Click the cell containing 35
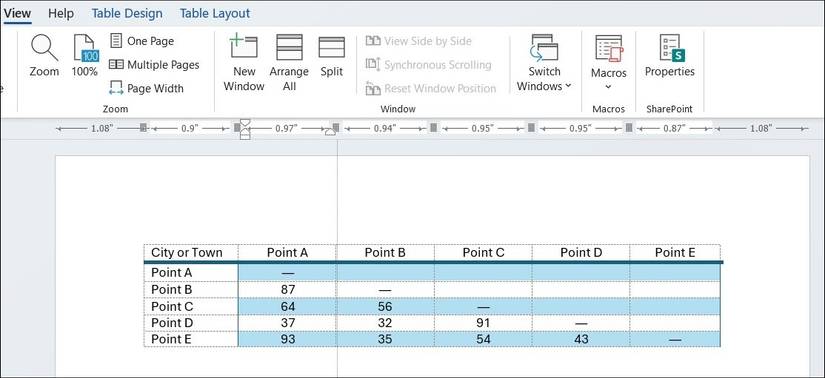Screen dimensions: 825x378 pyautogui.click(x=385, y=340)
